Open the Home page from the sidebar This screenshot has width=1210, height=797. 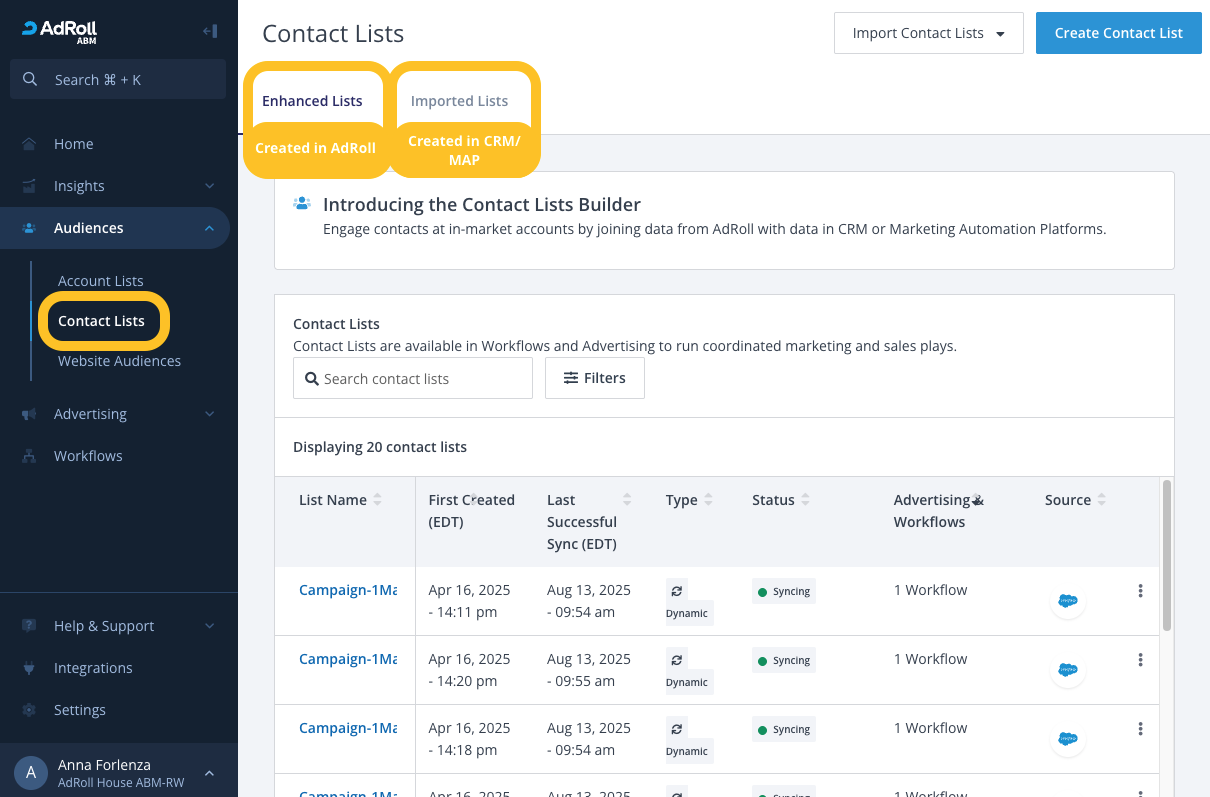coord(73,144)
